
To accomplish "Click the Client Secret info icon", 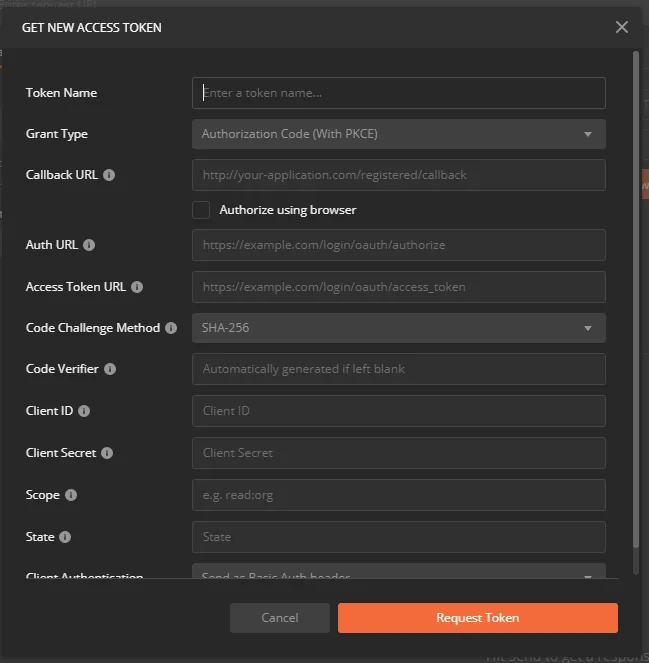I will 107,453.
